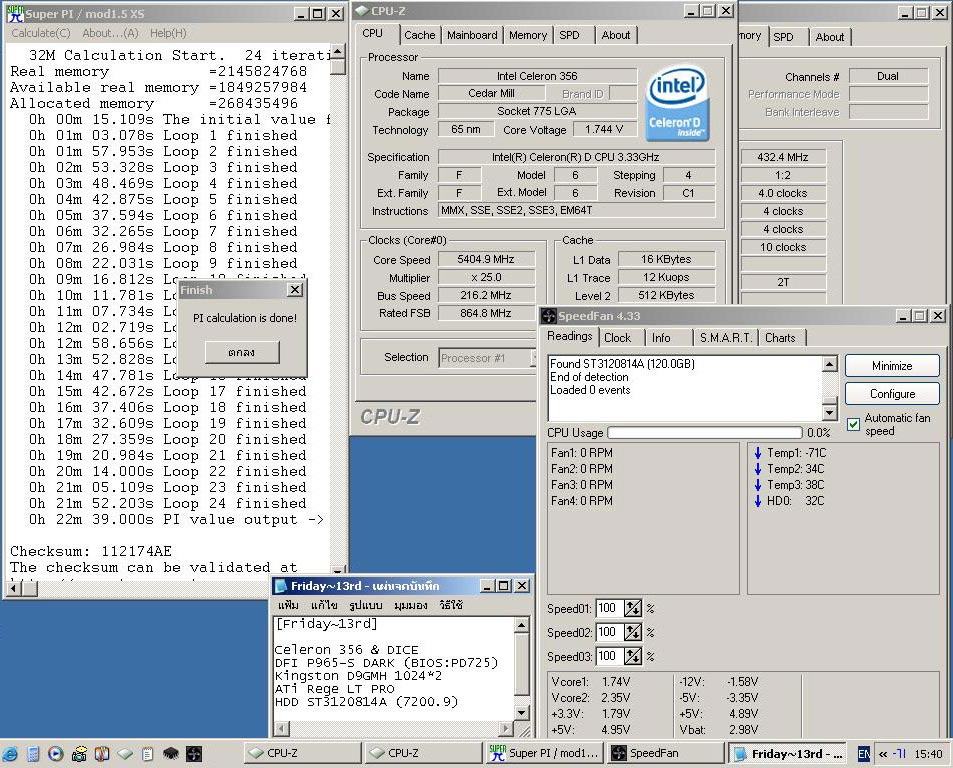Switch to SpeedFan Clock tab
Screen dimensions: 953x768
pos(617,338)
